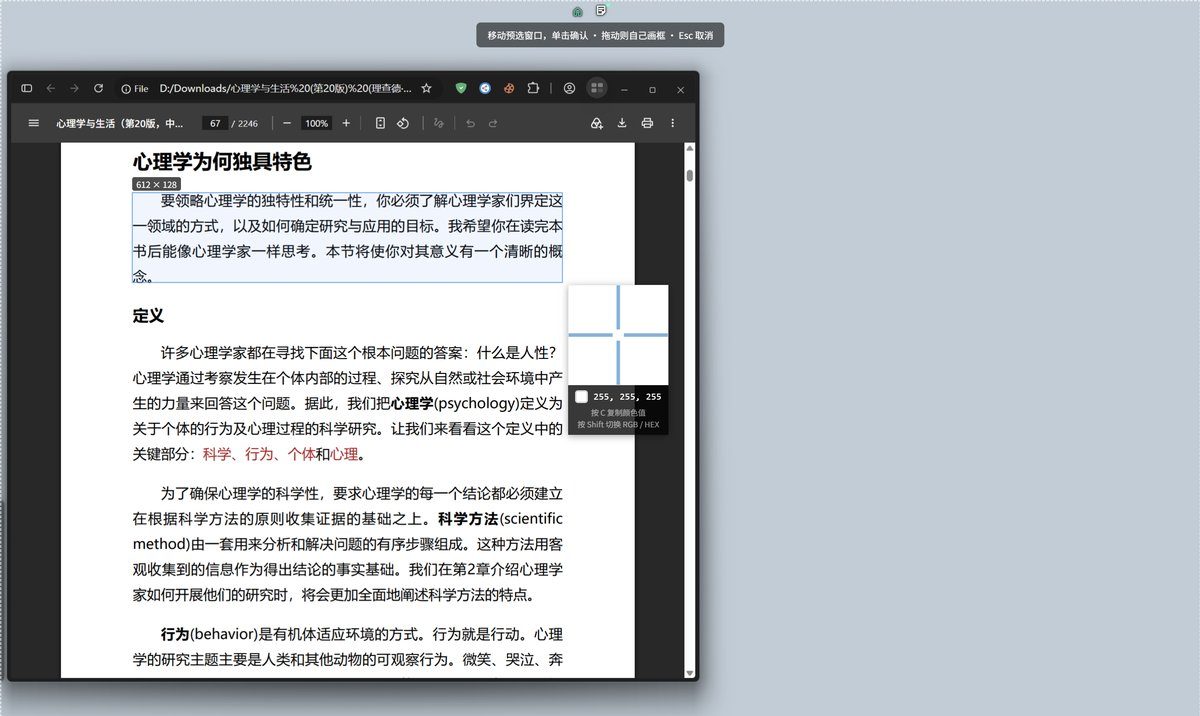Click the fit to page icon
The height and width of the screenshot is (716, 1200).
click(x=380, y=123)
